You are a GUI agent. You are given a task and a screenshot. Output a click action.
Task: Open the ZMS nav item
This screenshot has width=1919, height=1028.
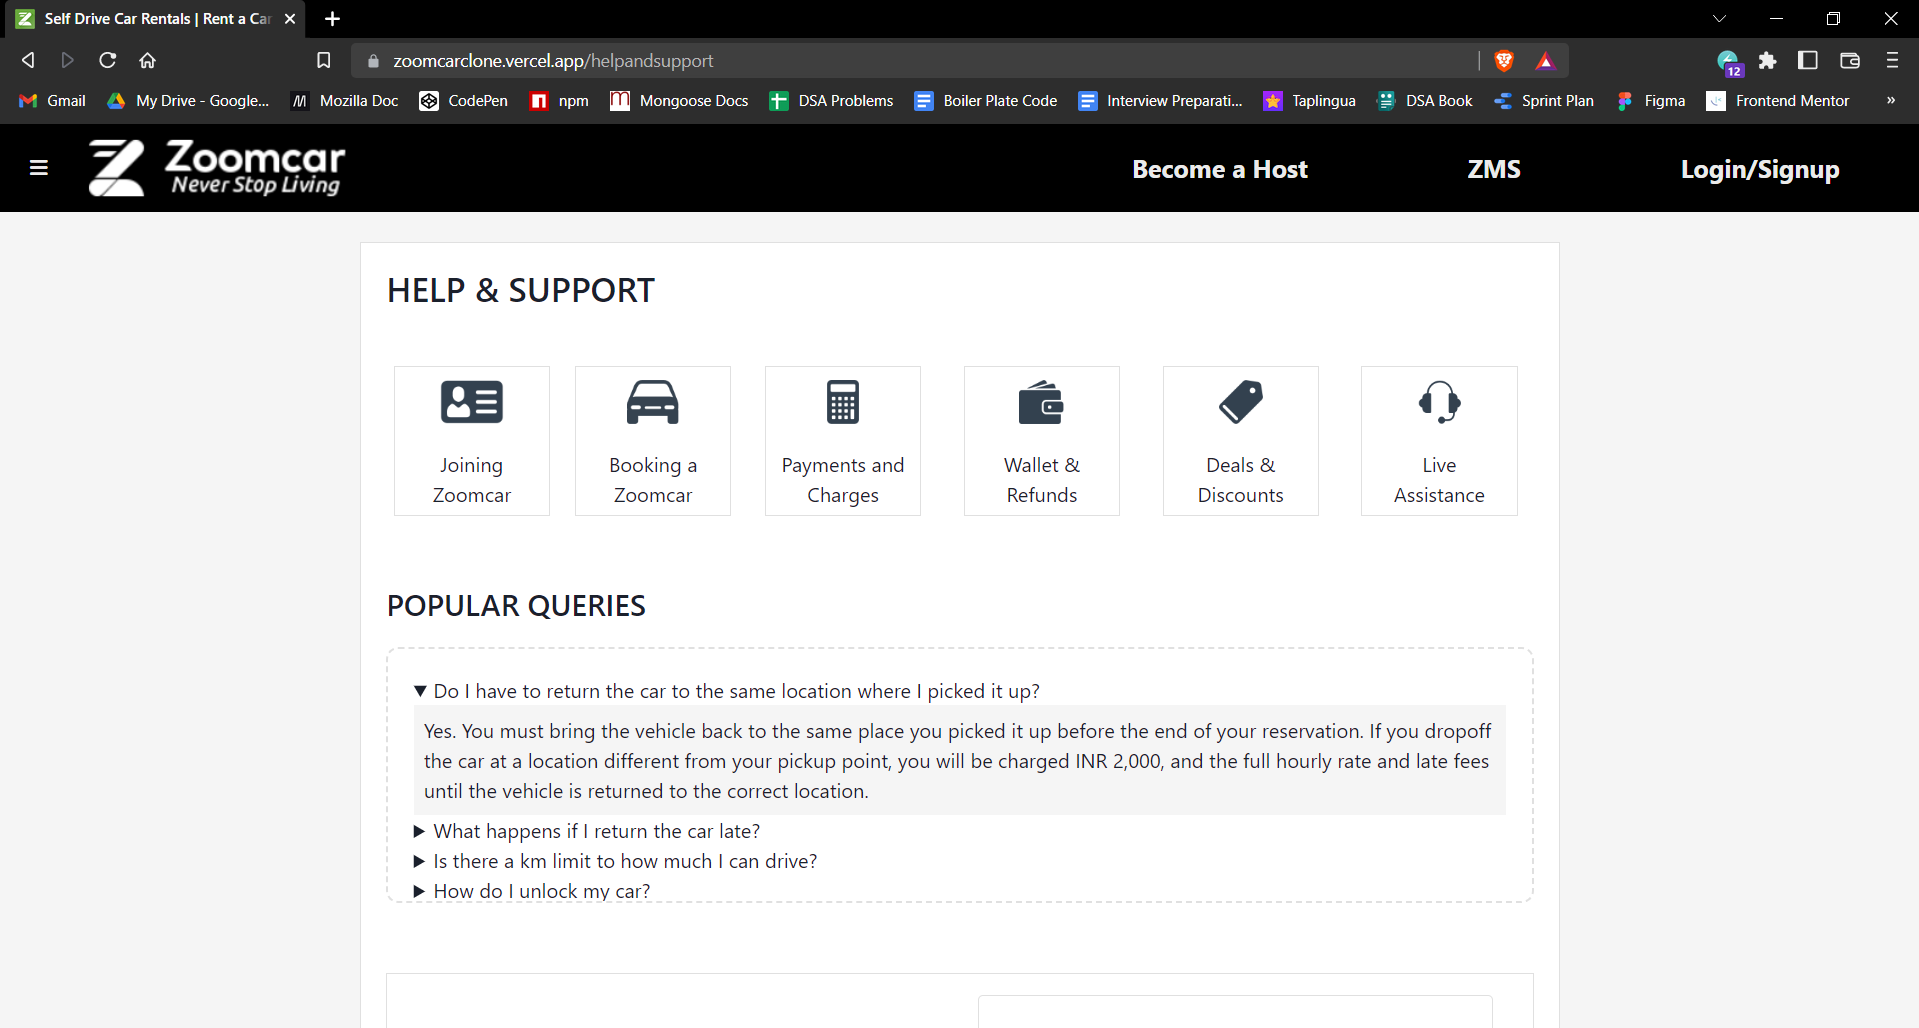[x=1494, y=169]
